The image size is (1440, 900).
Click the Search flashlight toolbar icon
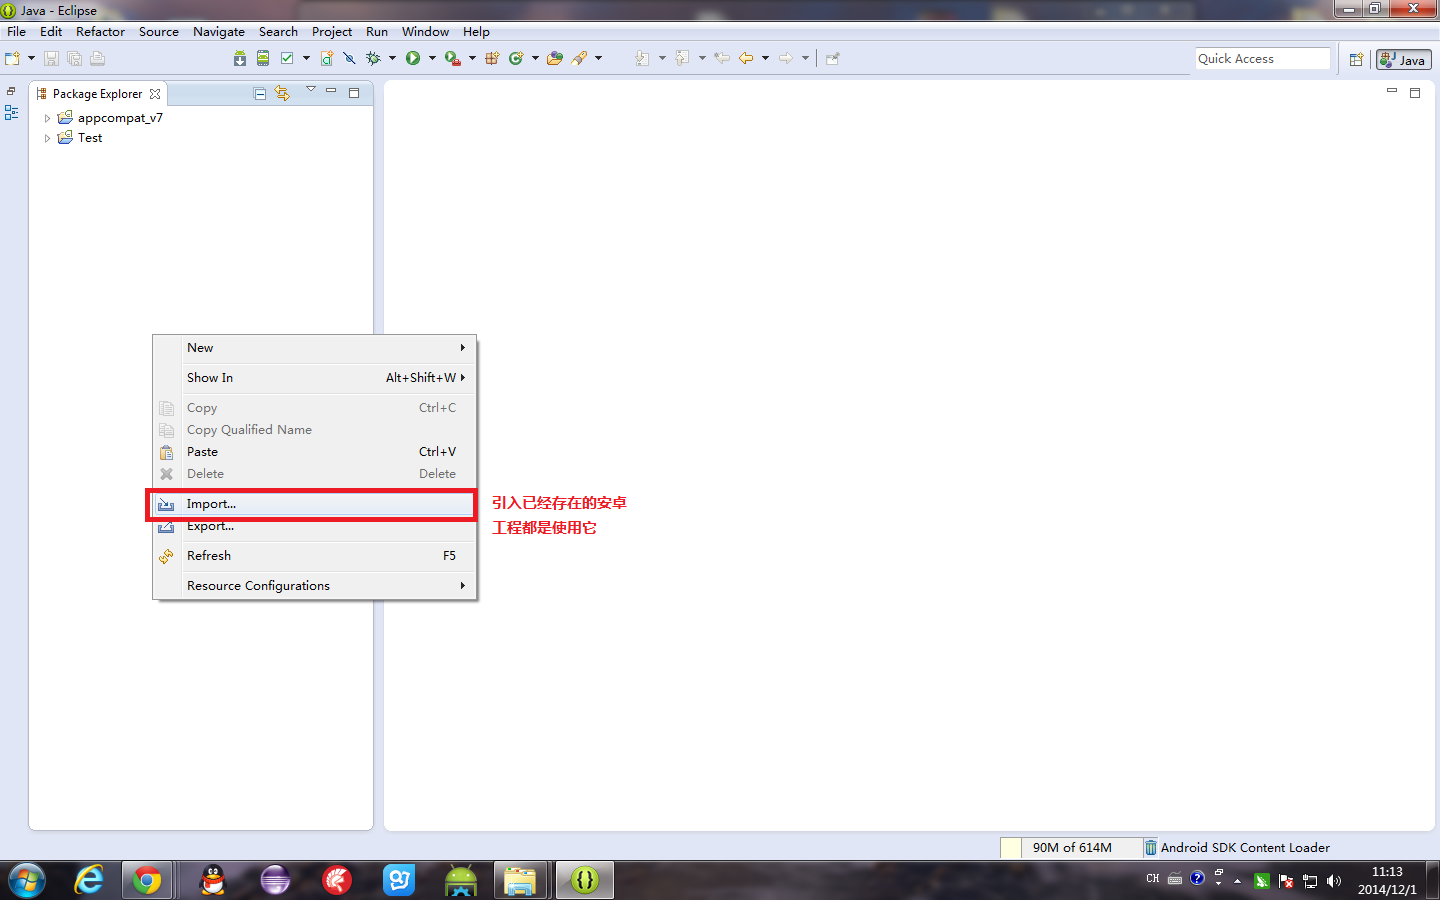point(579,58)
